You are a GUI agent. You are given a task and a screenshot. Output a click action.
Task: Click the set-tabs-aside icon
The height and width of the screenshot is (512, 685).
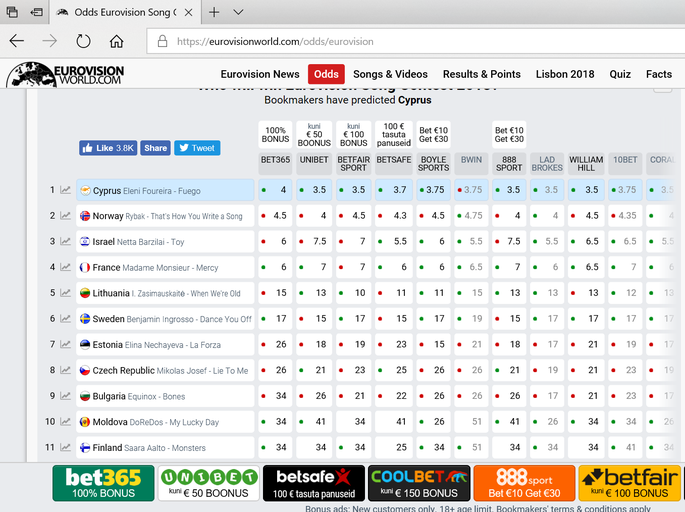(x=36, y=12)
